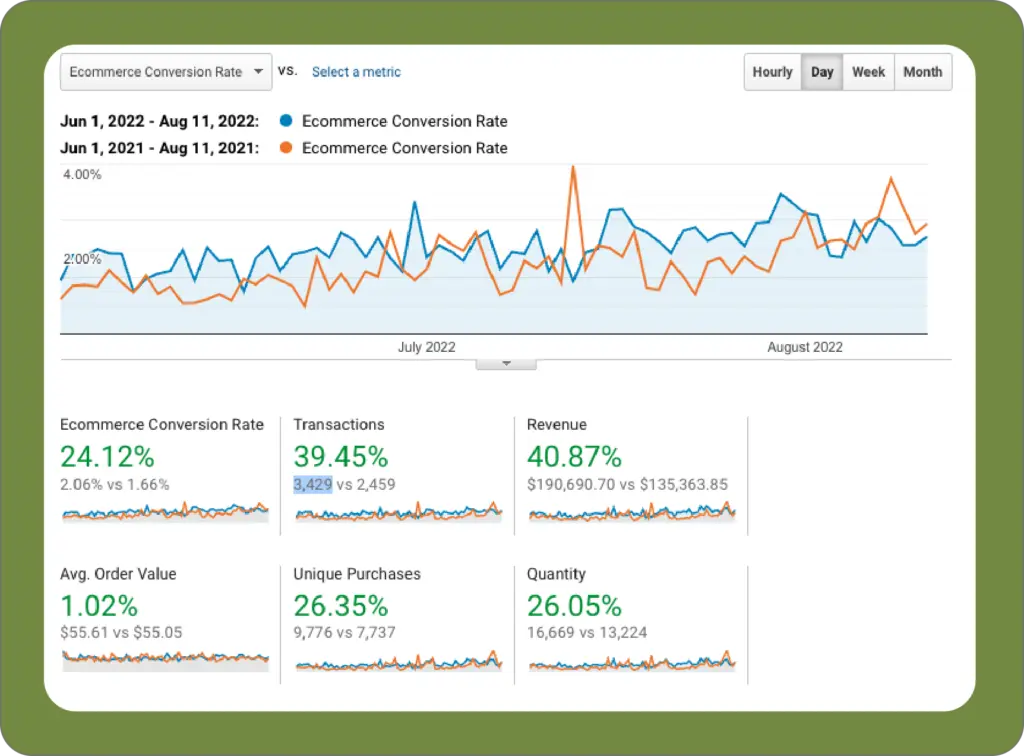Image resolution: width=1024 pixels, height=756 pixels.
Task: Open the Ecommerce Conversion Rate metric dropdown
Action: (x=166, y=72)
